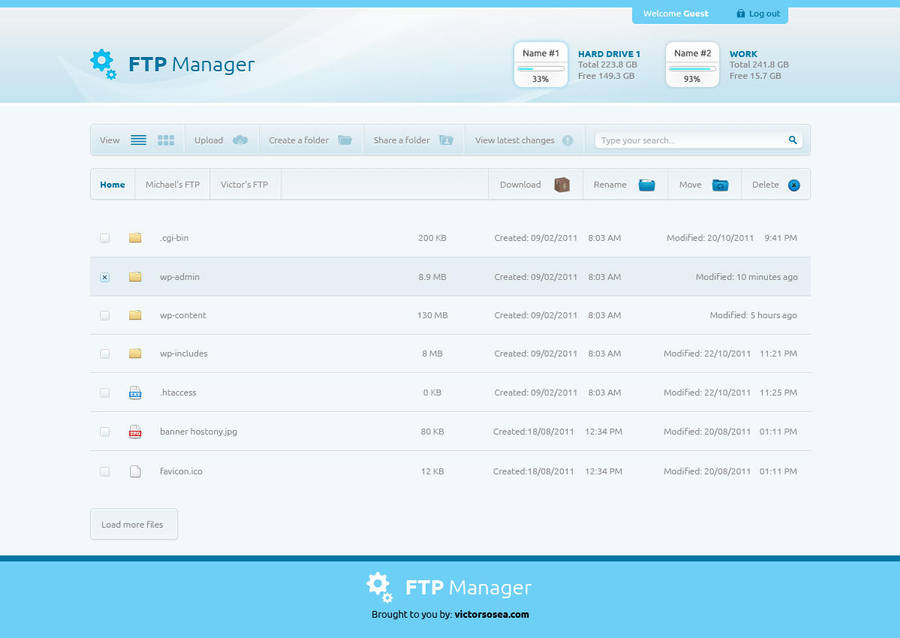Viewport: 900px width, 638px height.
Task: Click the Share a folder label
Action: pos(401,140)
